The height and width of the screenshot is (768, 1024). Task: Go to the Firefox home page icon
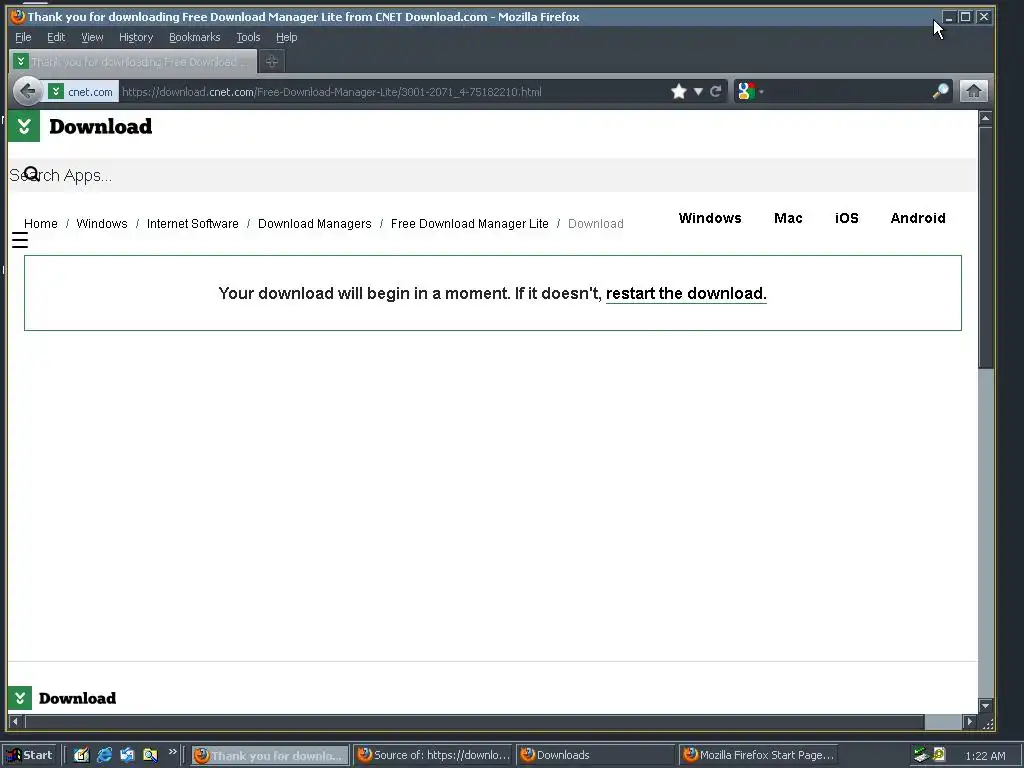click(x=973, y=91)
